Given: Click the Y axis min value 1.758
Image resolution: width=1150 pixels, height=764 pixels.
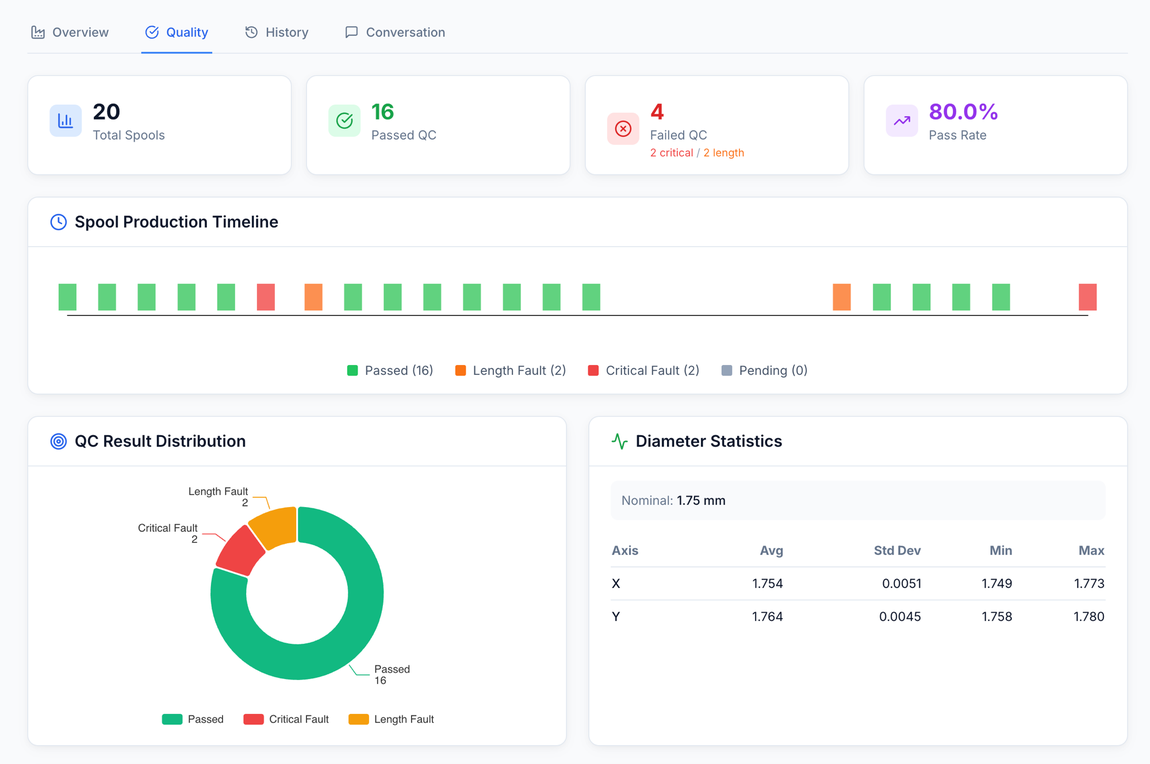Looking at the screenshot, I should coord(997,617).
